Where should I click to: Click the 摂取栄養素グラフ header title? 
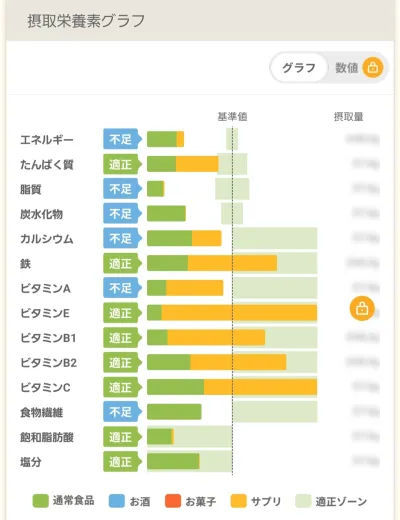tap(86, 21)
